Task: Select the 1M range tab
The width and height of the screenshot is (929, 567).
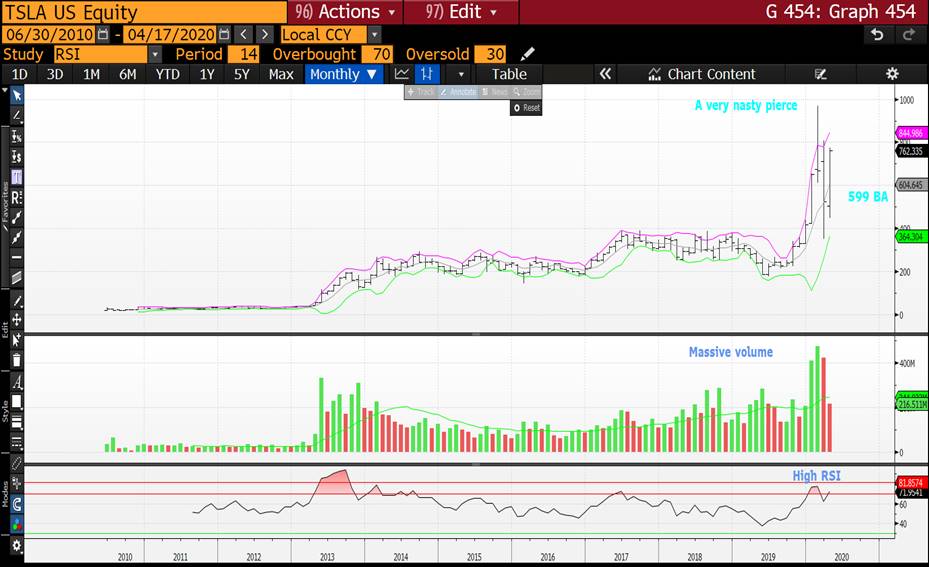Action: coord(91,74)
